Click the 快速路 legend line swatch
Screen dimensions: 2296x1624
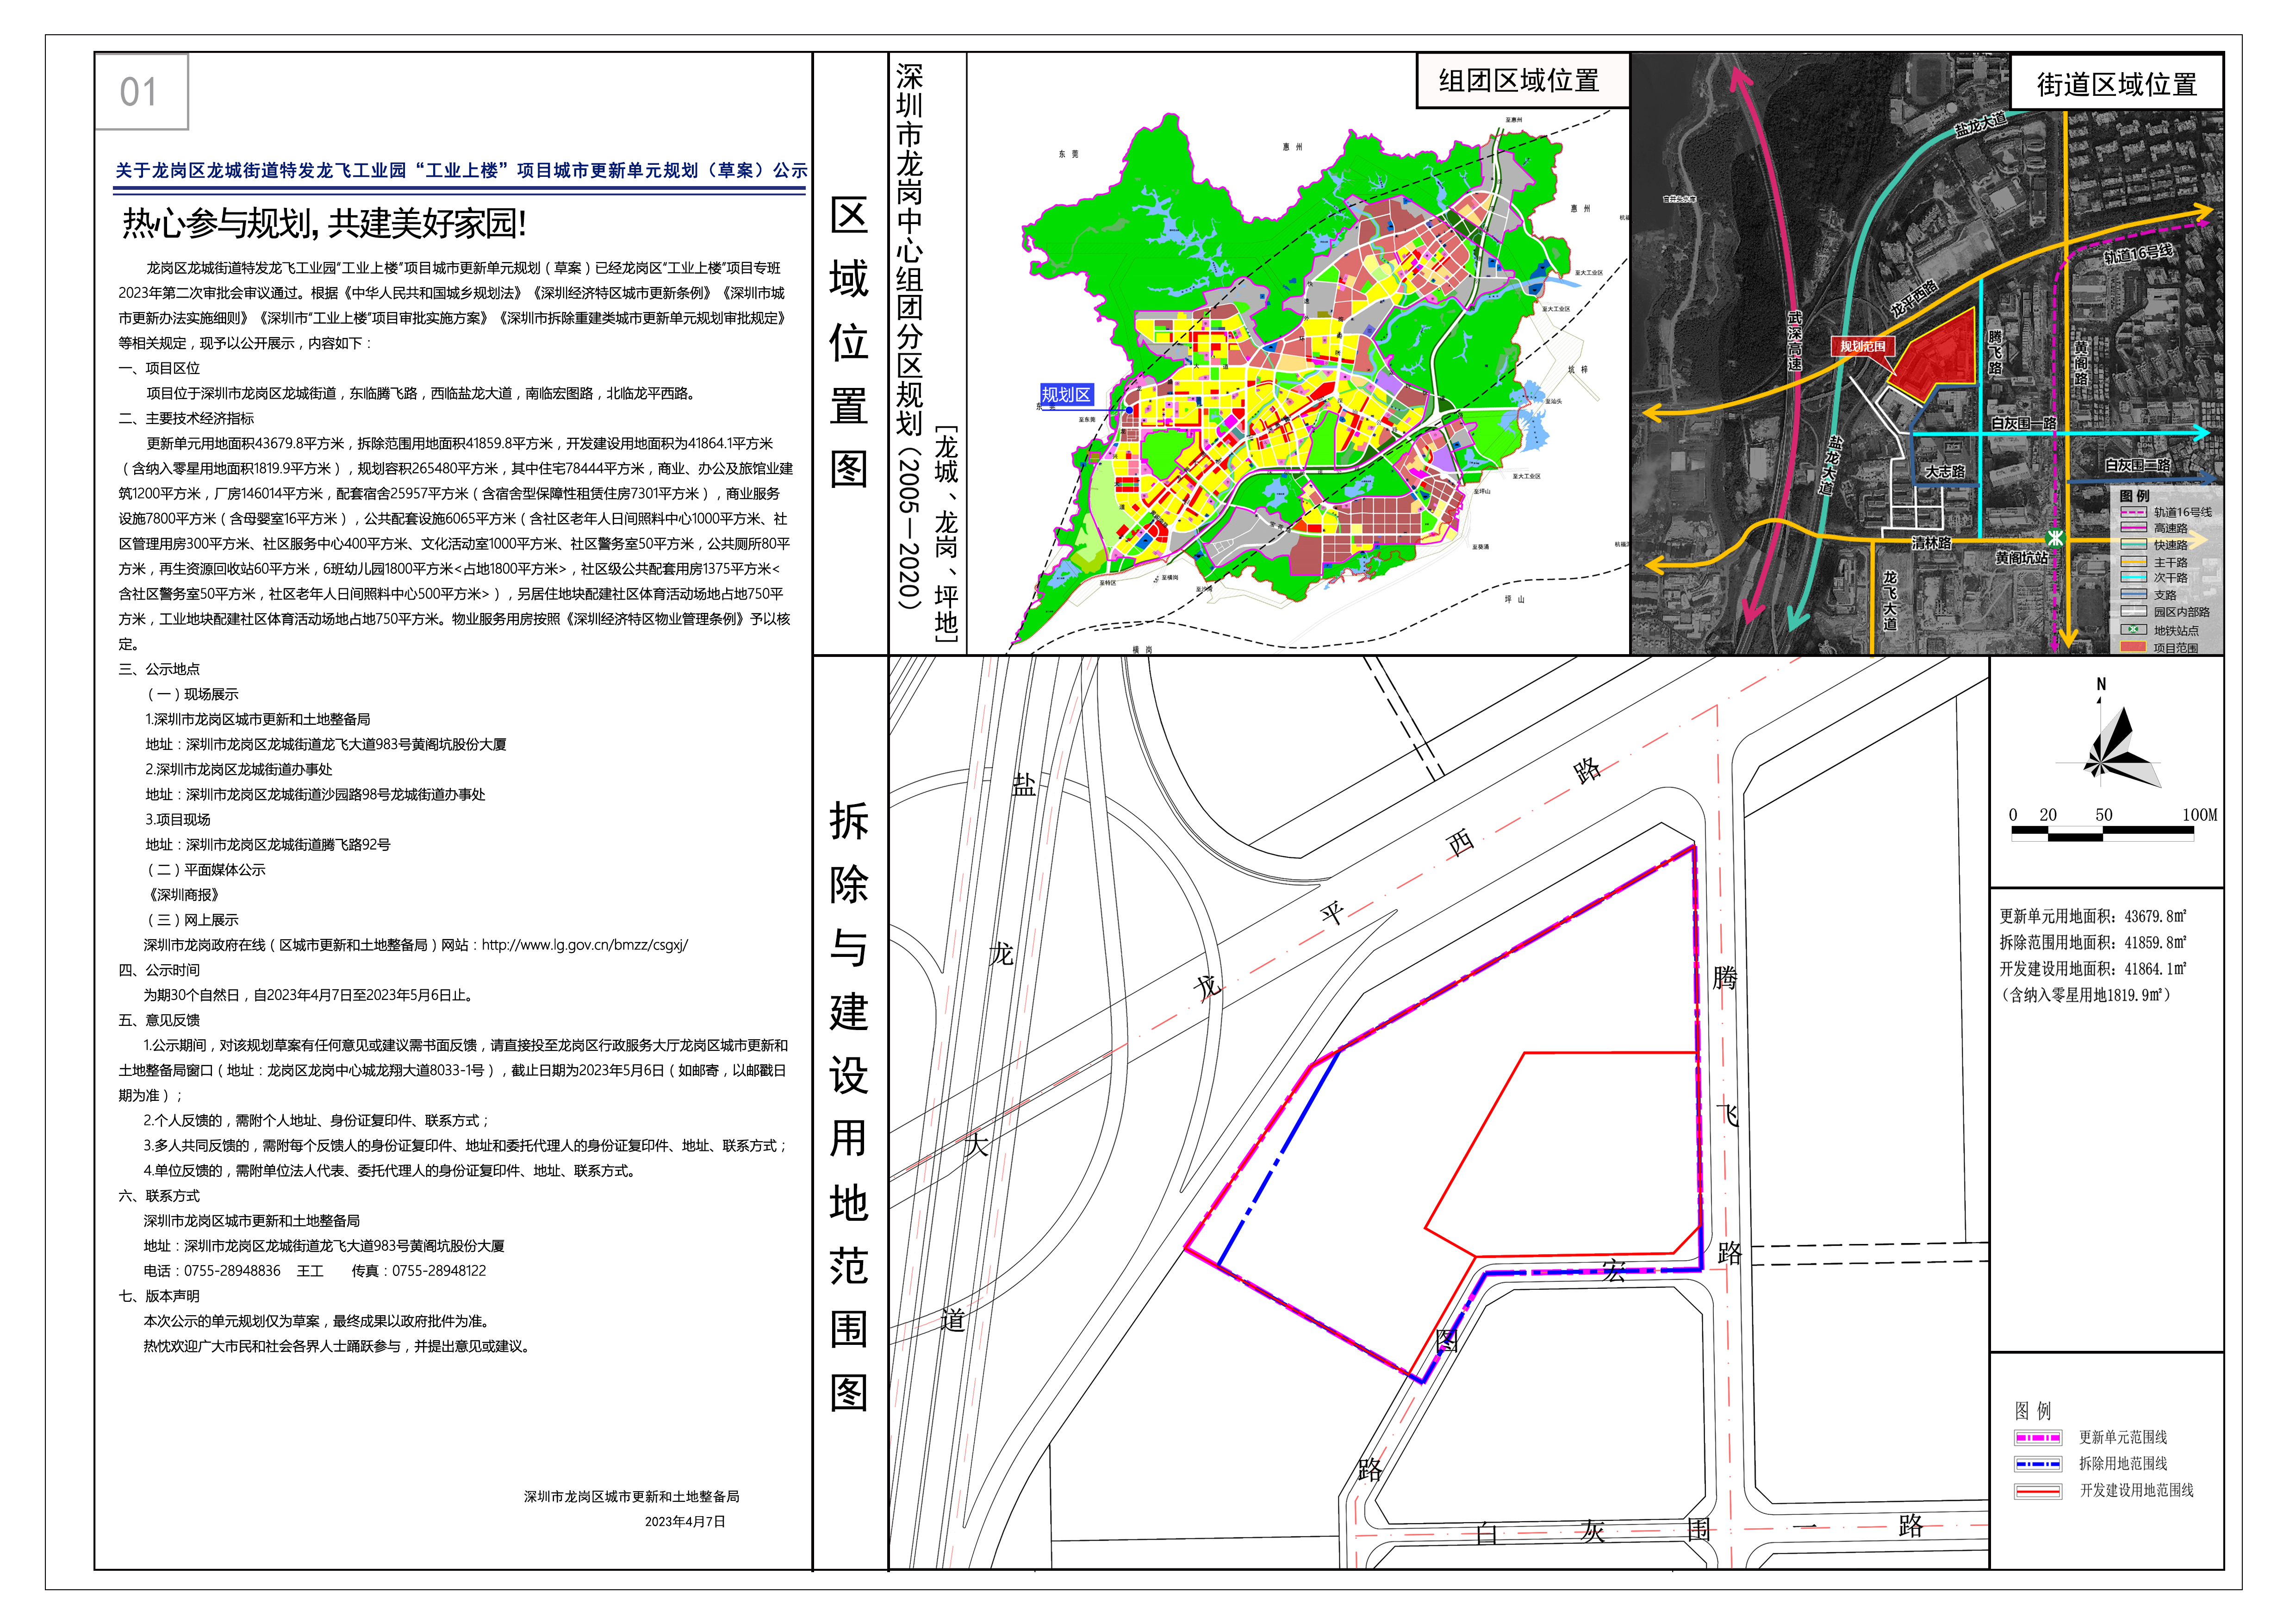point(2135,545)
